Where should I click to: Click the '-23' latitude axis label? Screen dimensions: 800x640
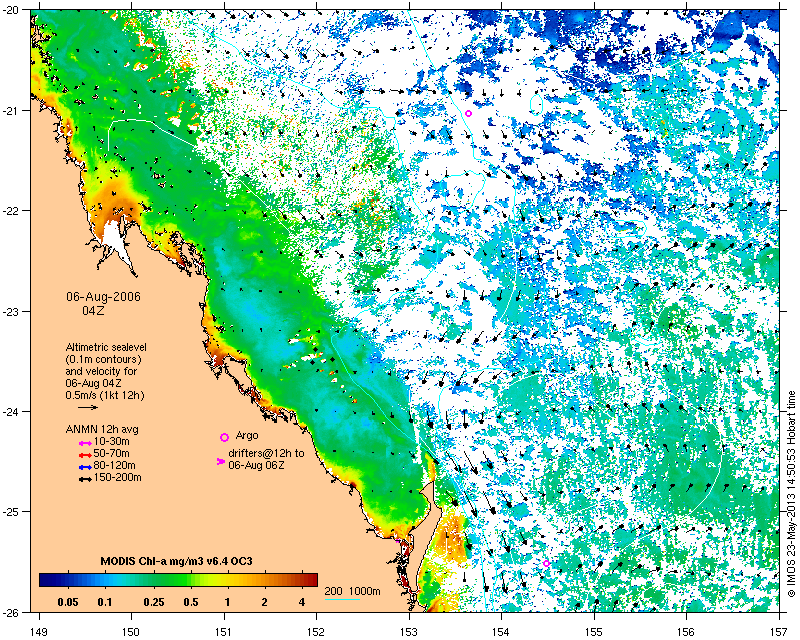coord(11,311)
